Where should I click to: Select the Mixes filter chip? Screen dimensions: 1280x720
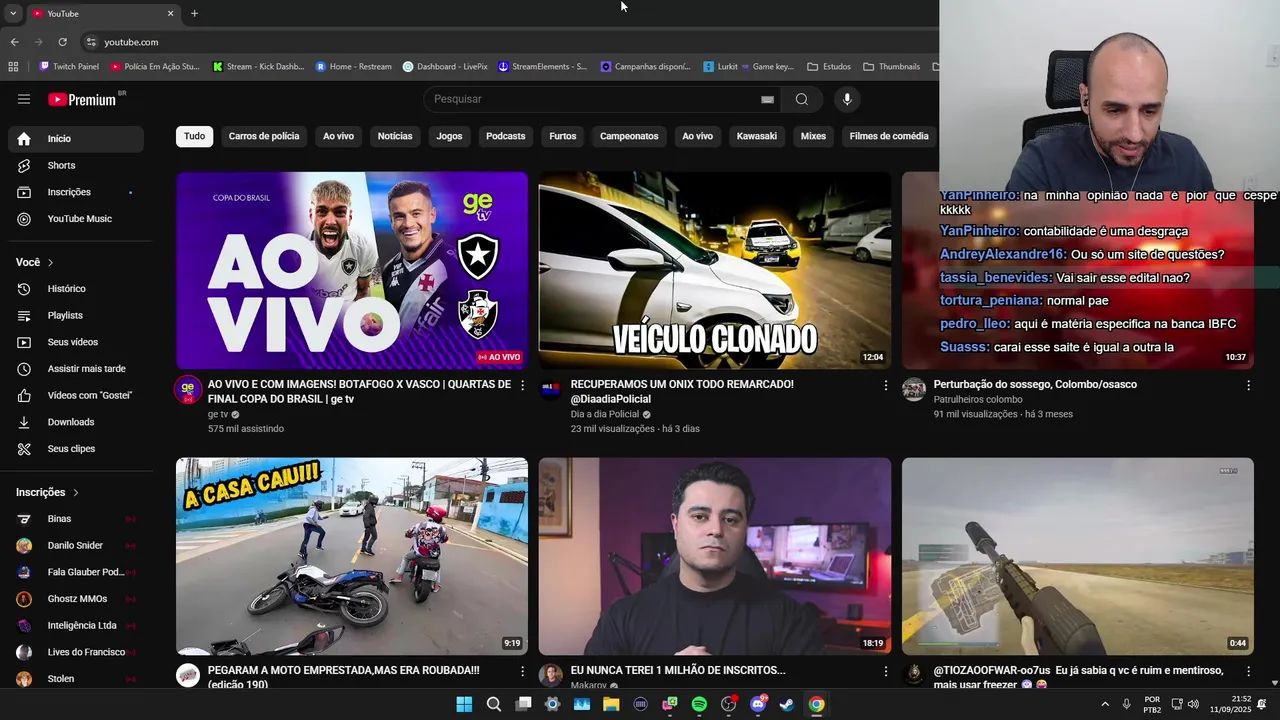click(813, 136)
